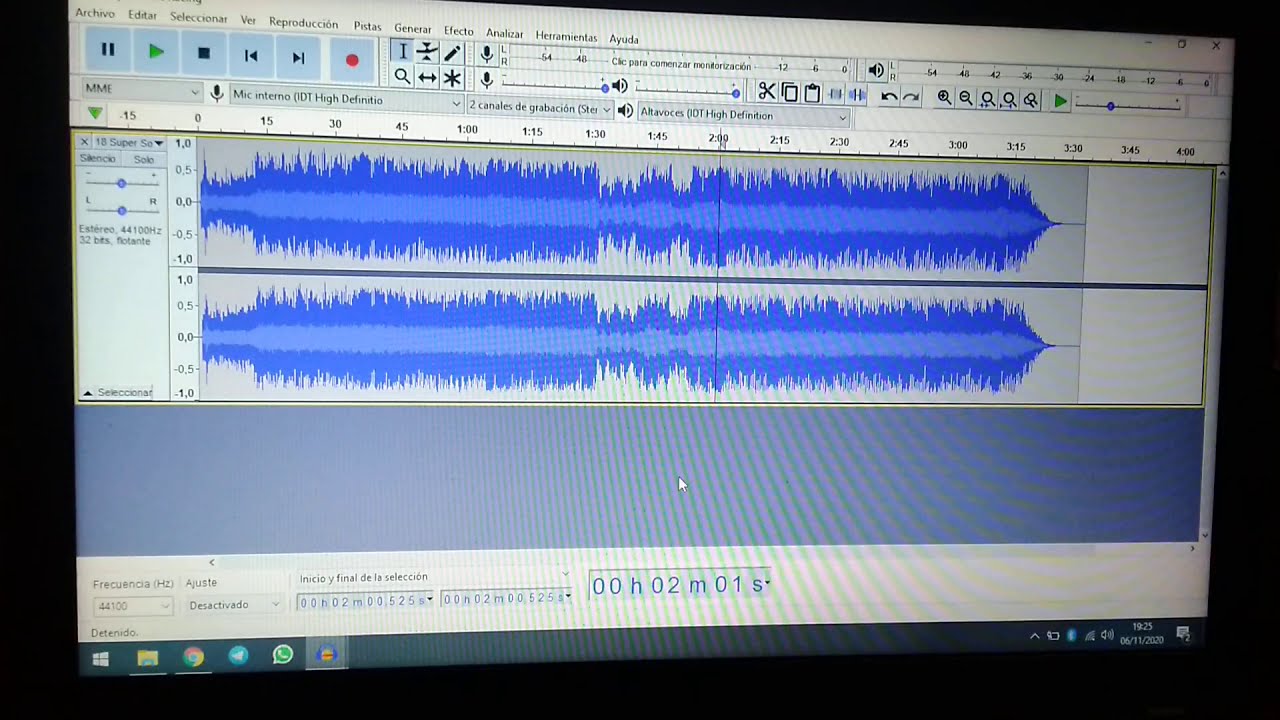This screenshot has width=1280, height=720.
Task: Select the Time Shift tool
Action: coord(427,77)
